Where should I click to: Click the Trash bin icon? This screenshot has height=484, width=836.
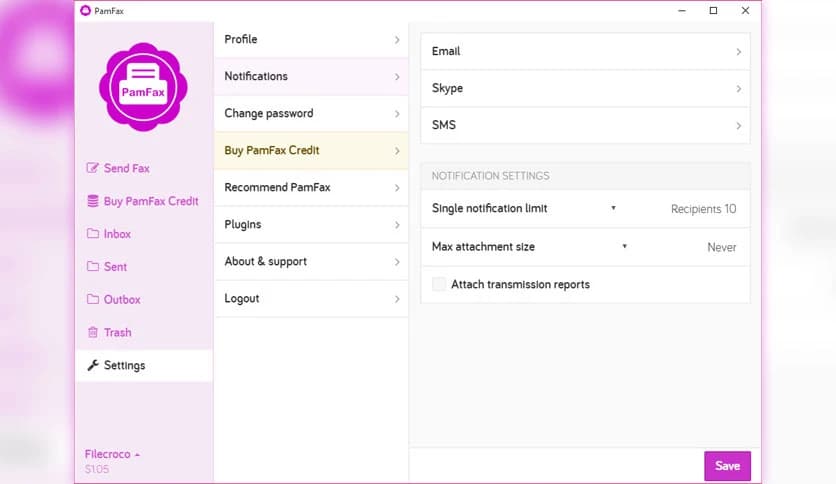(x=93, y=333)
